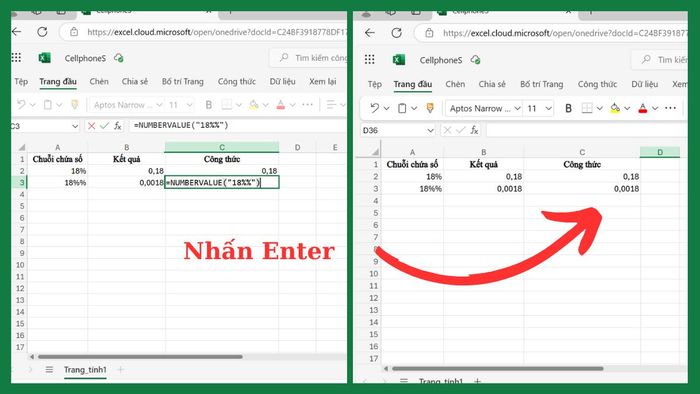Click the Paste clipboard icon in left window
Image resolution: width=700 pixels, height=394 pixels.
pyautogui.click(x=47, y=105)
